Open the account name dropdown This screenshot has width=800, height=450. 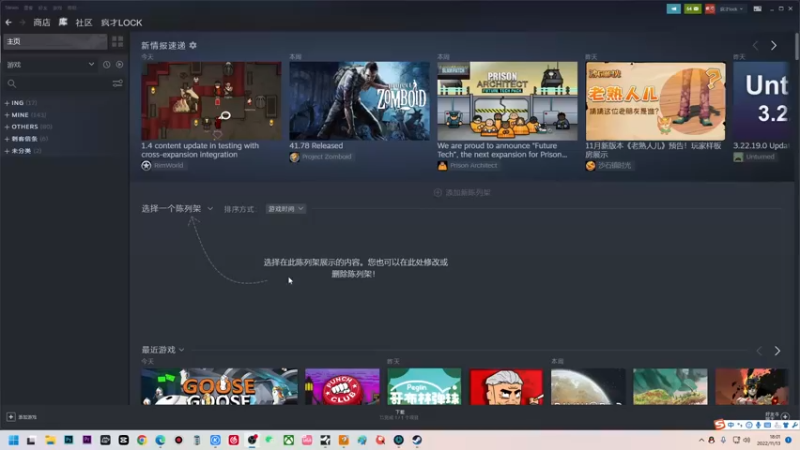731,9
